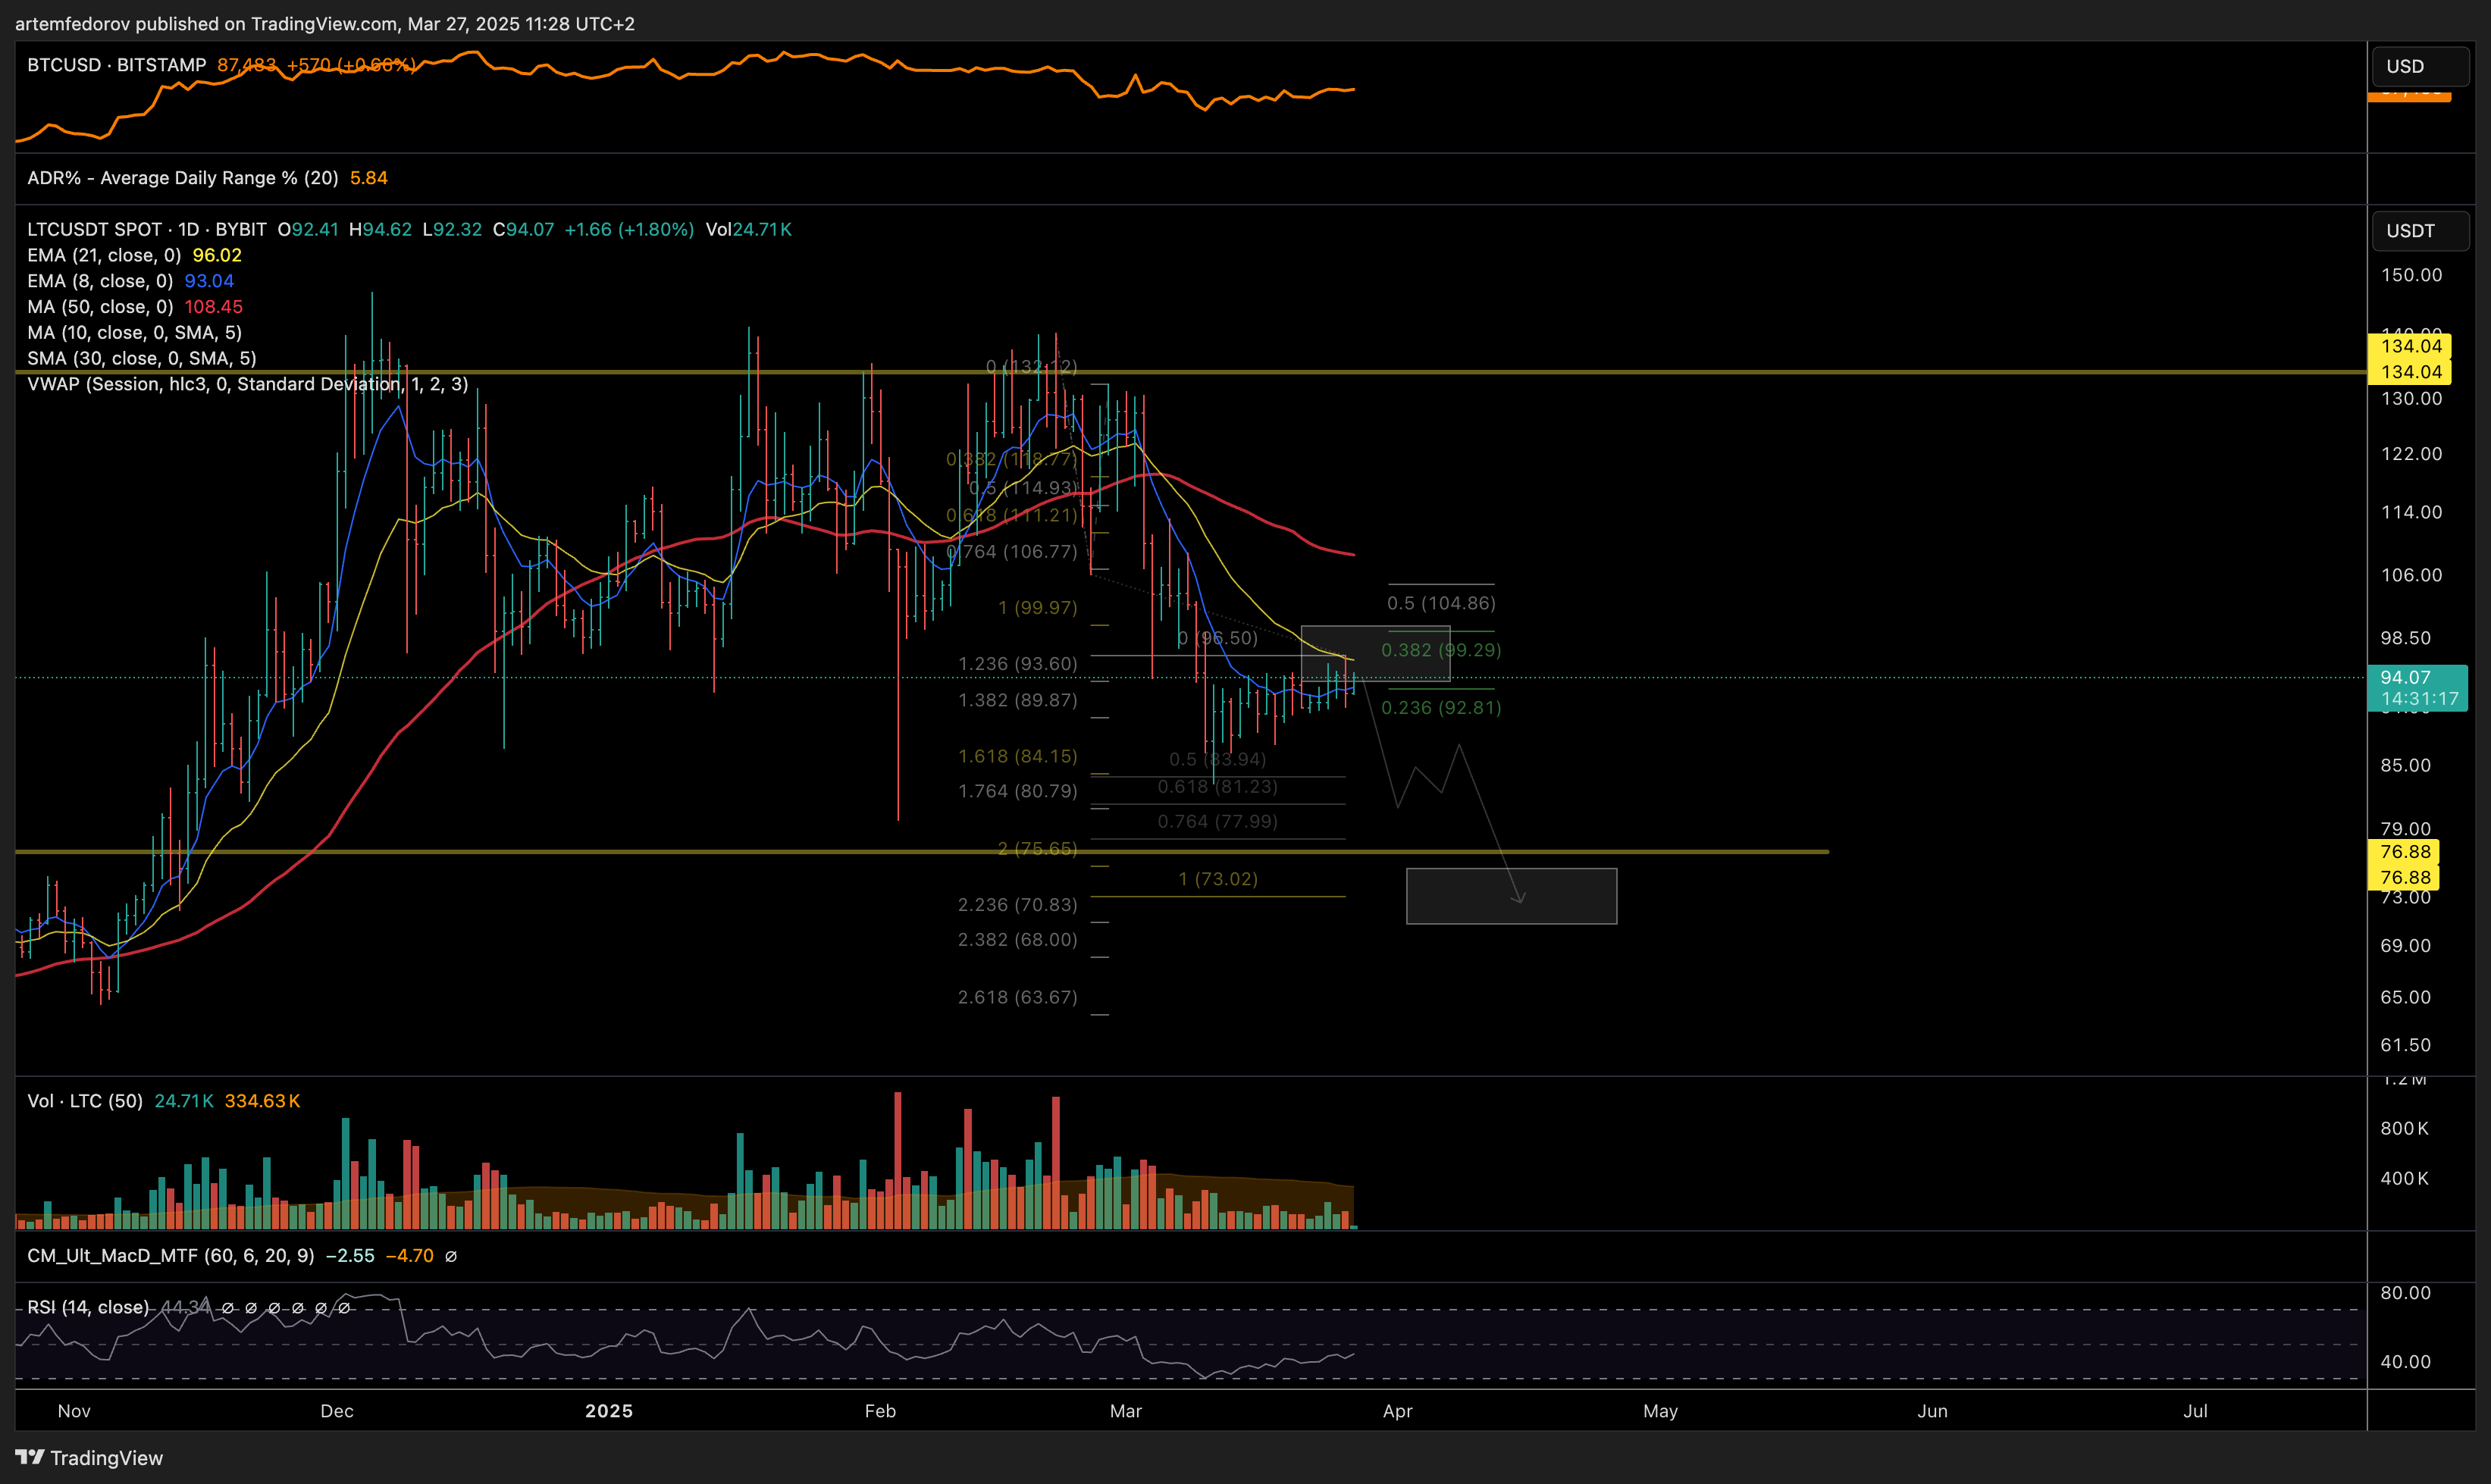
Task: Click the Fib level 2.382 (68.00)
Action: [x=1018, y=940]
